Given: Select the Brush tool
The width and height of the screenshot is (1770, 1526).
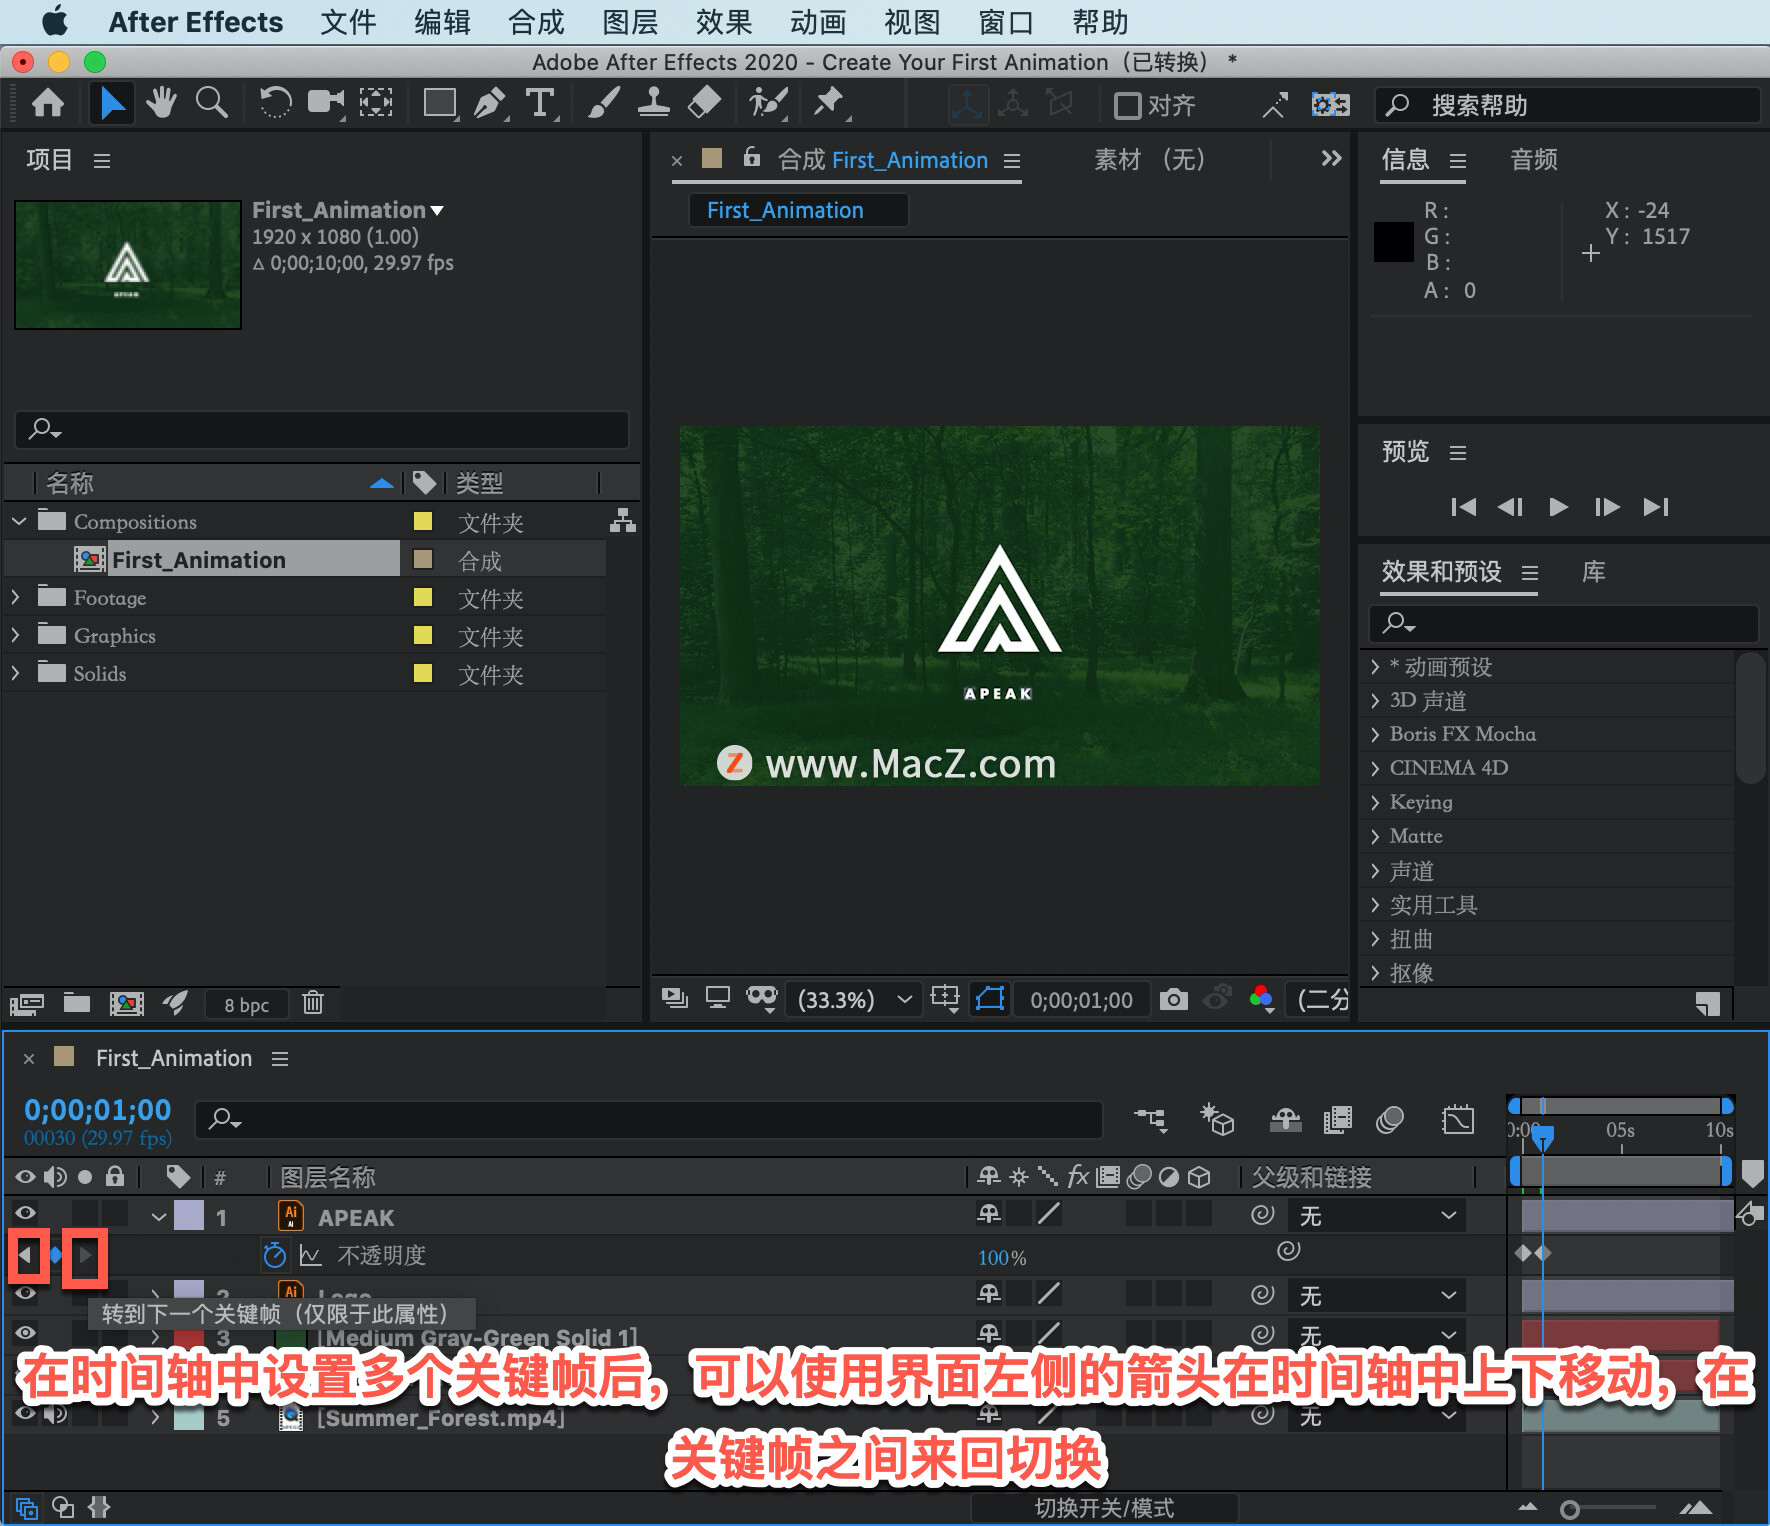Looking at the screenshot, I should [603, 103].
